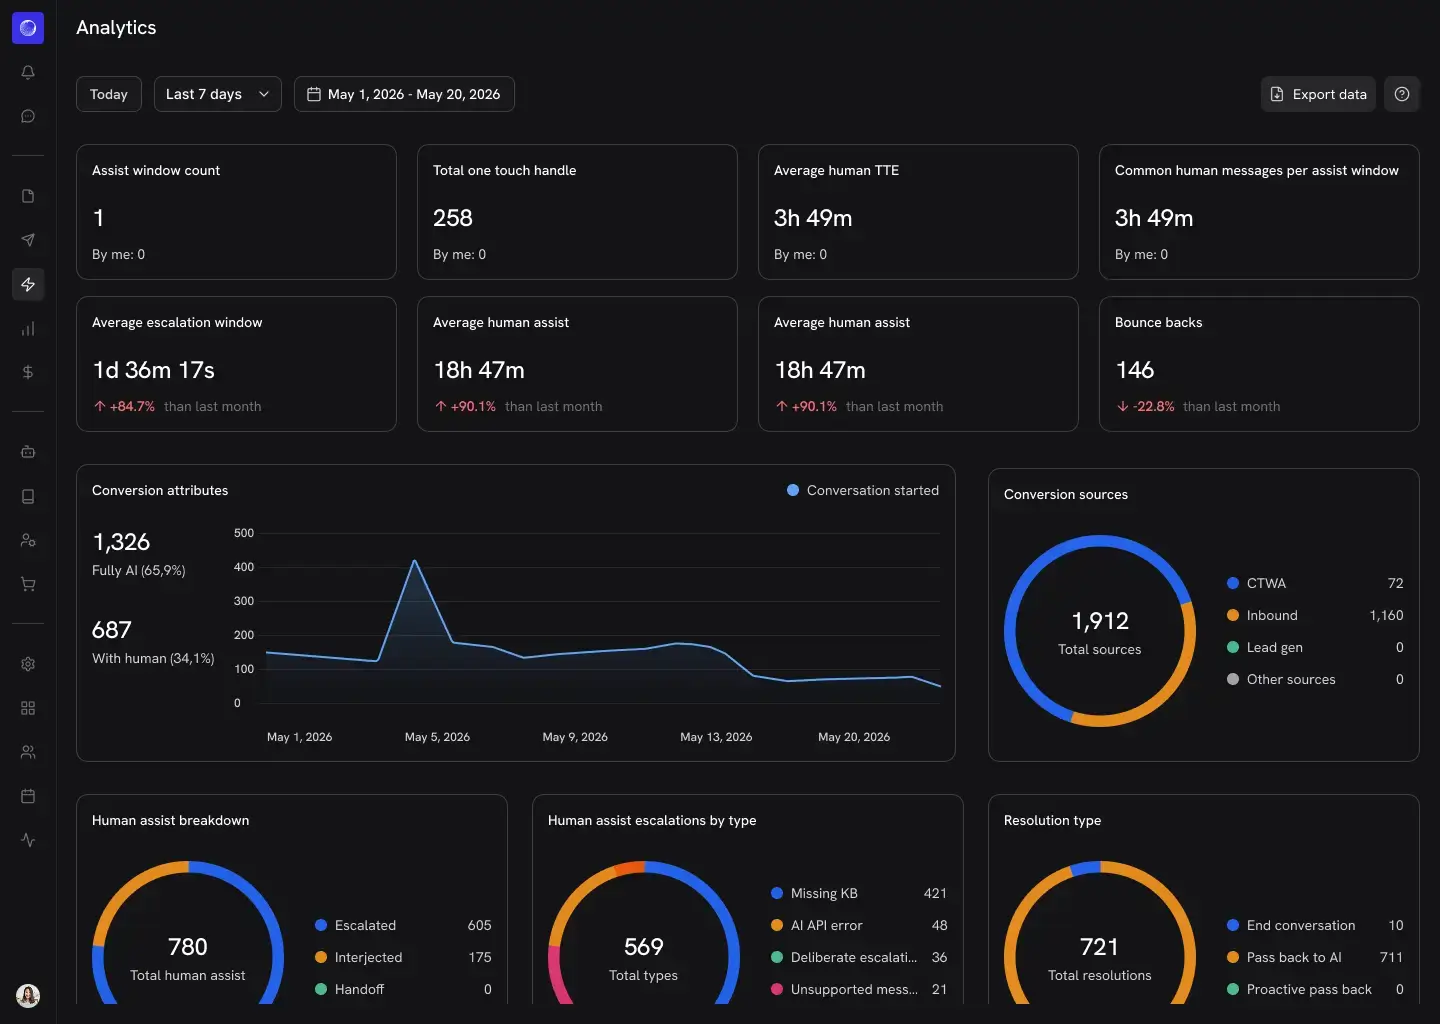Click the Interjected legend entry
Screen dimensions: 1440x1024
pyautogui.click(x=403, y=957)
